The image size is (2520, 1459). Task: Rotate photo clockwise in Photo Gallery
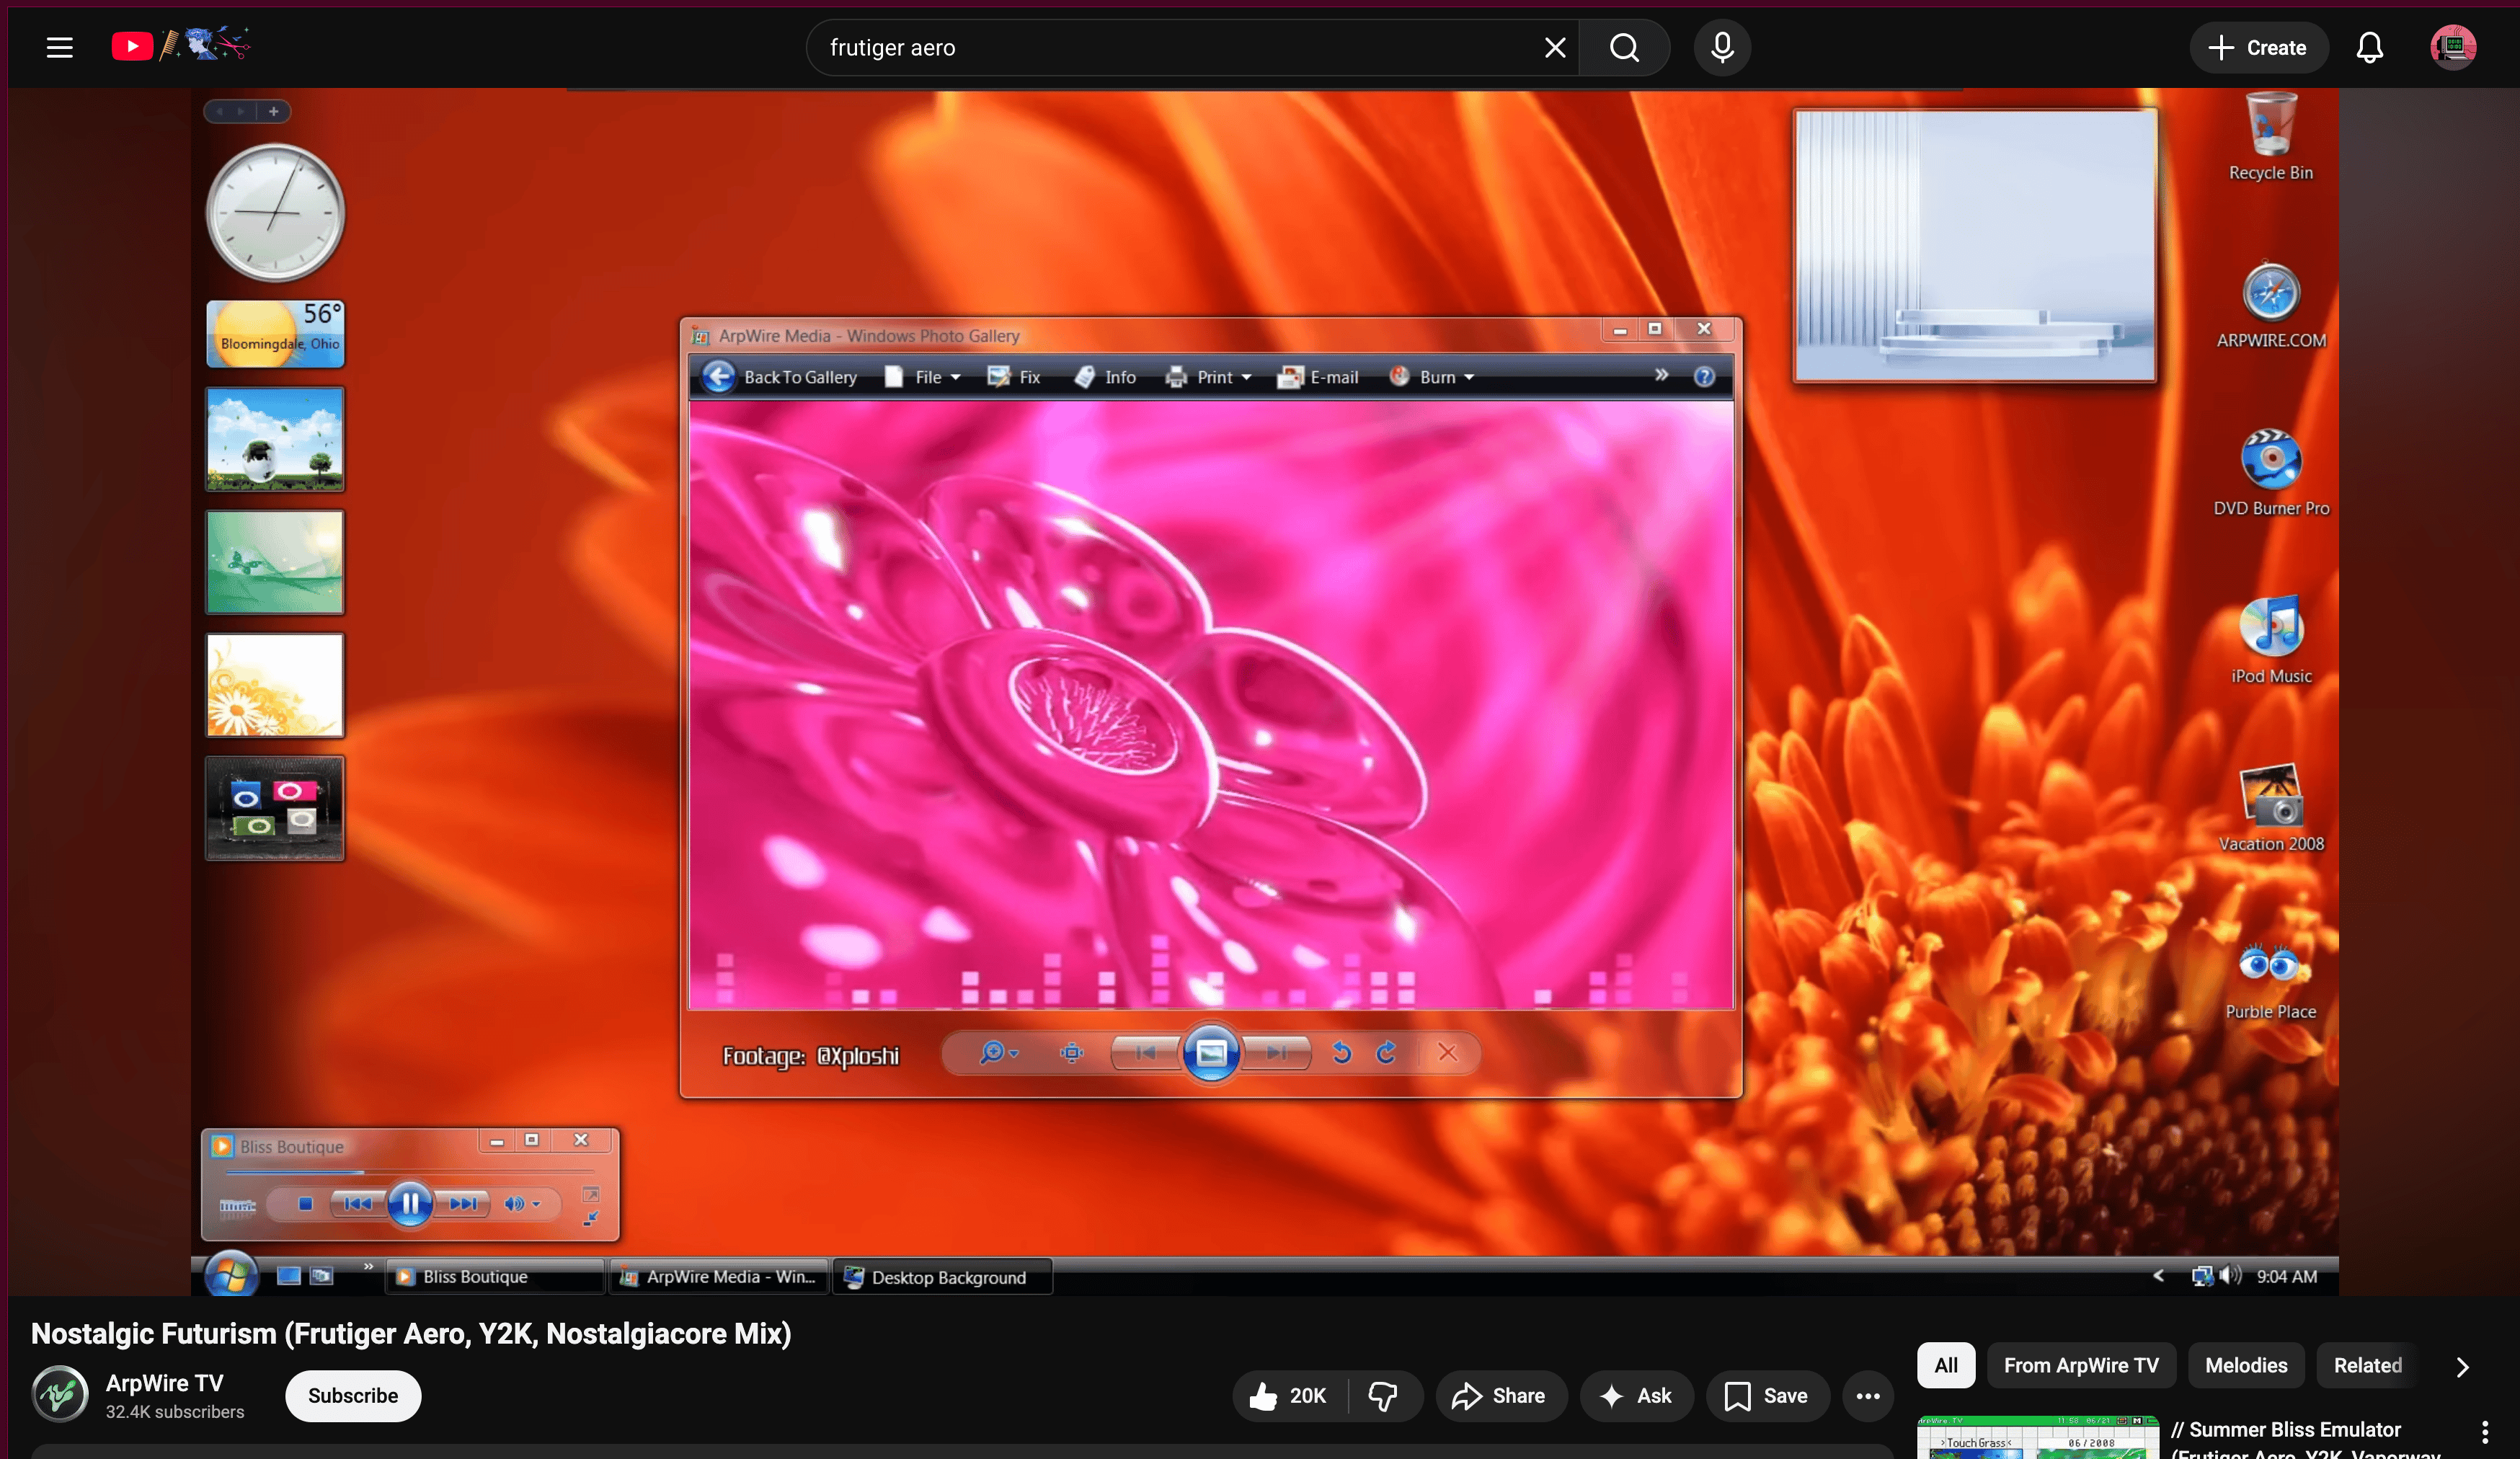1385,1053
